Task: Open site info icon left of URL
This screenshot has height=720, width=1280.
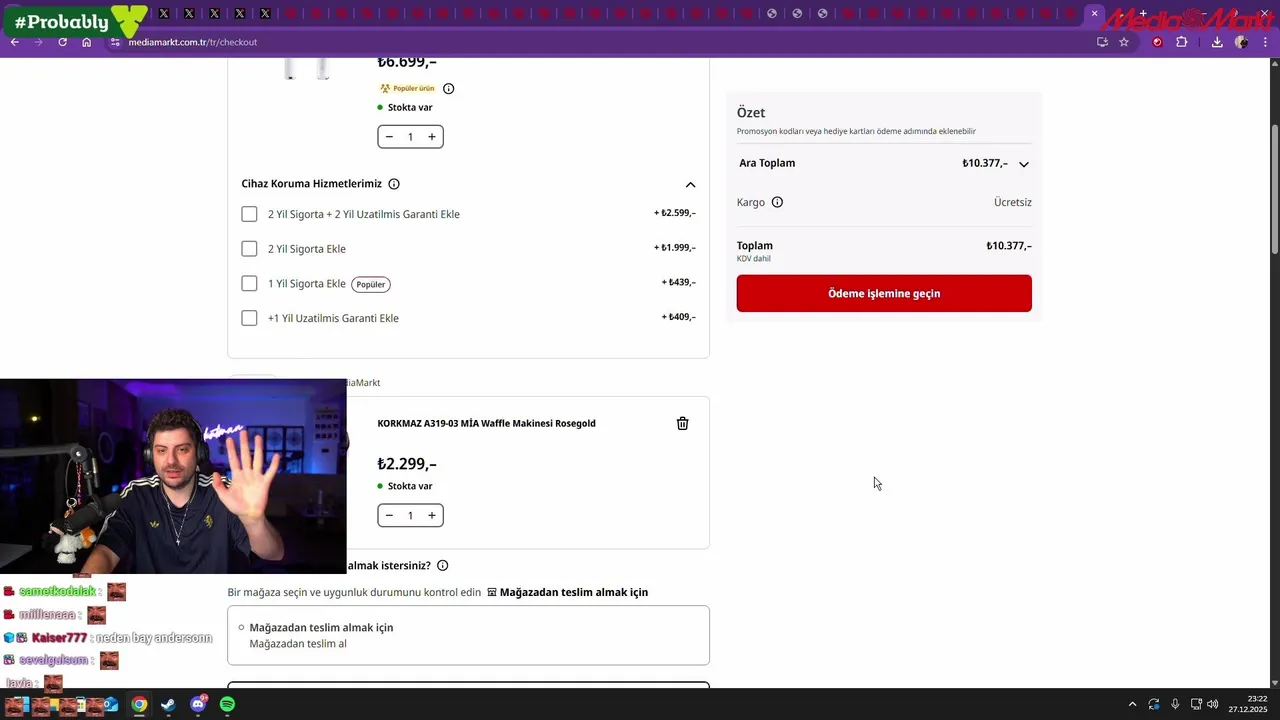Action: pyautogui.click(x=115, y=42)
